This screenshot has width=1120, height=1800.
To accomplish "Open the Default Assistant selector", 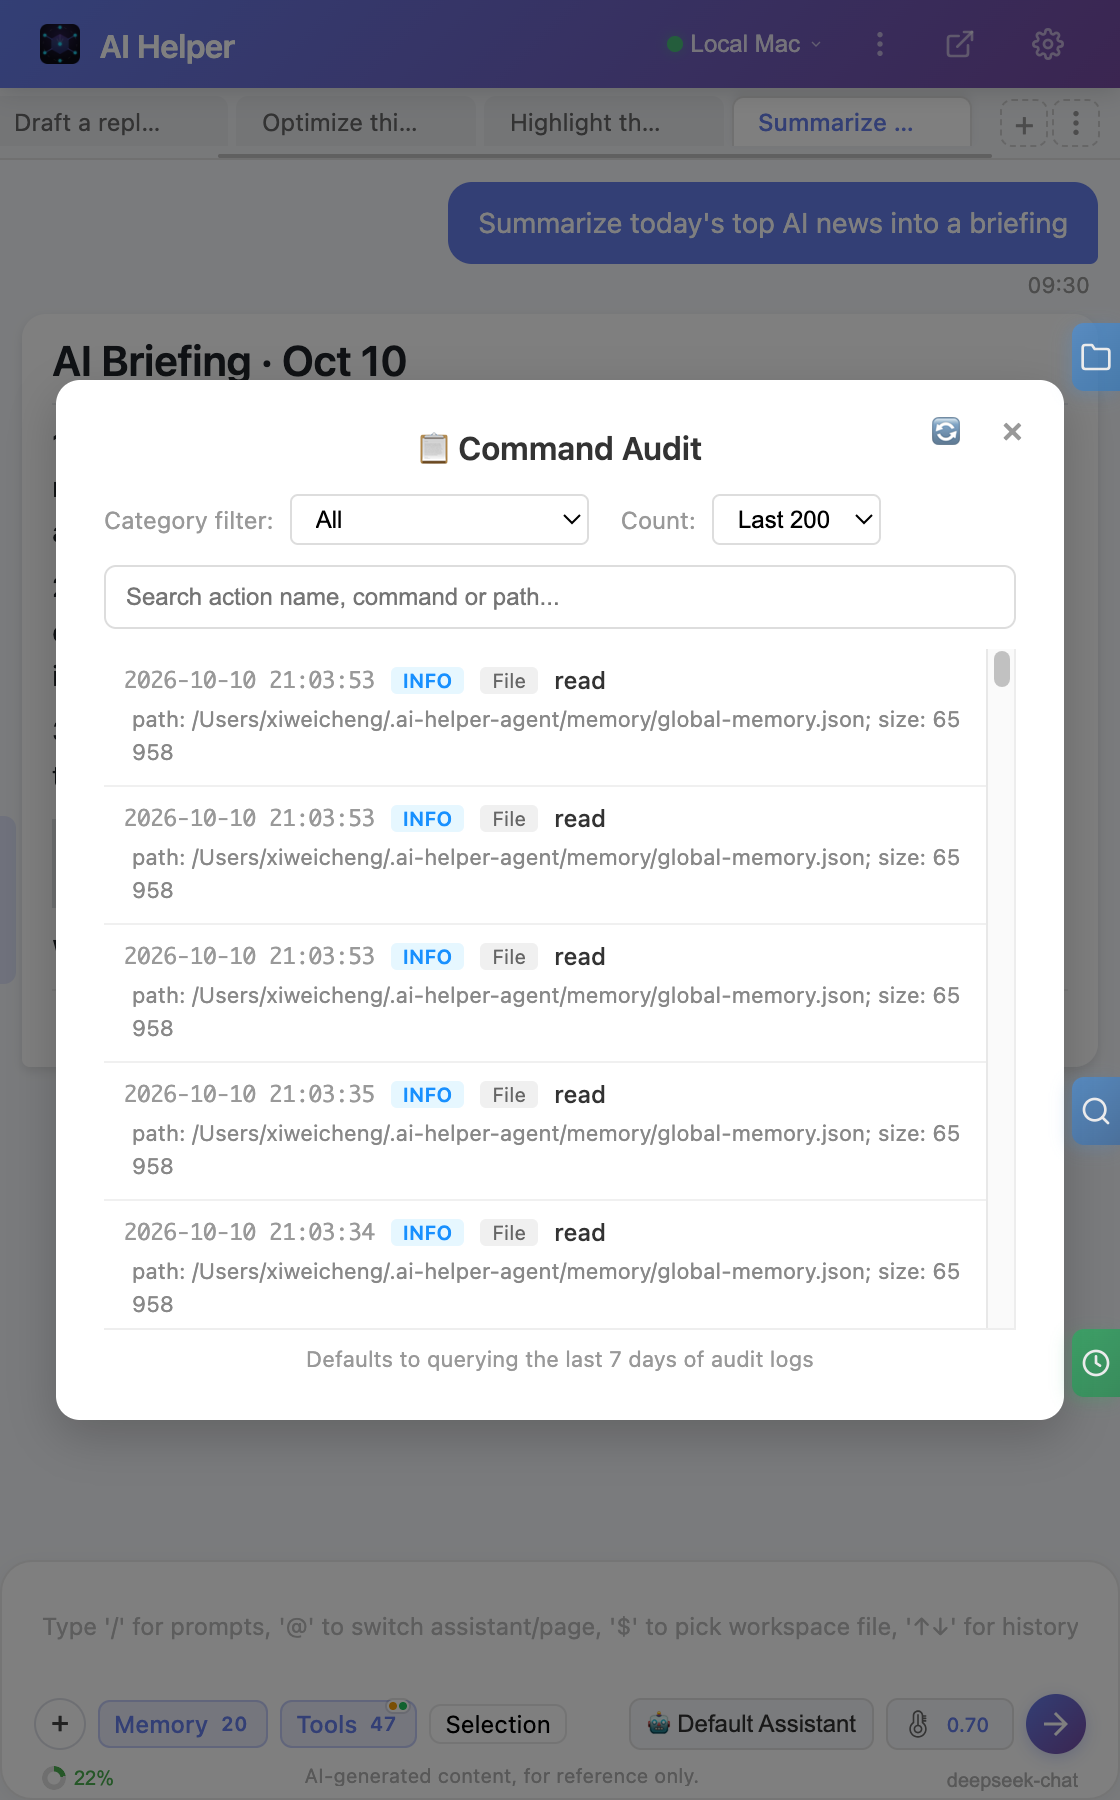I will pos(751,1724).
